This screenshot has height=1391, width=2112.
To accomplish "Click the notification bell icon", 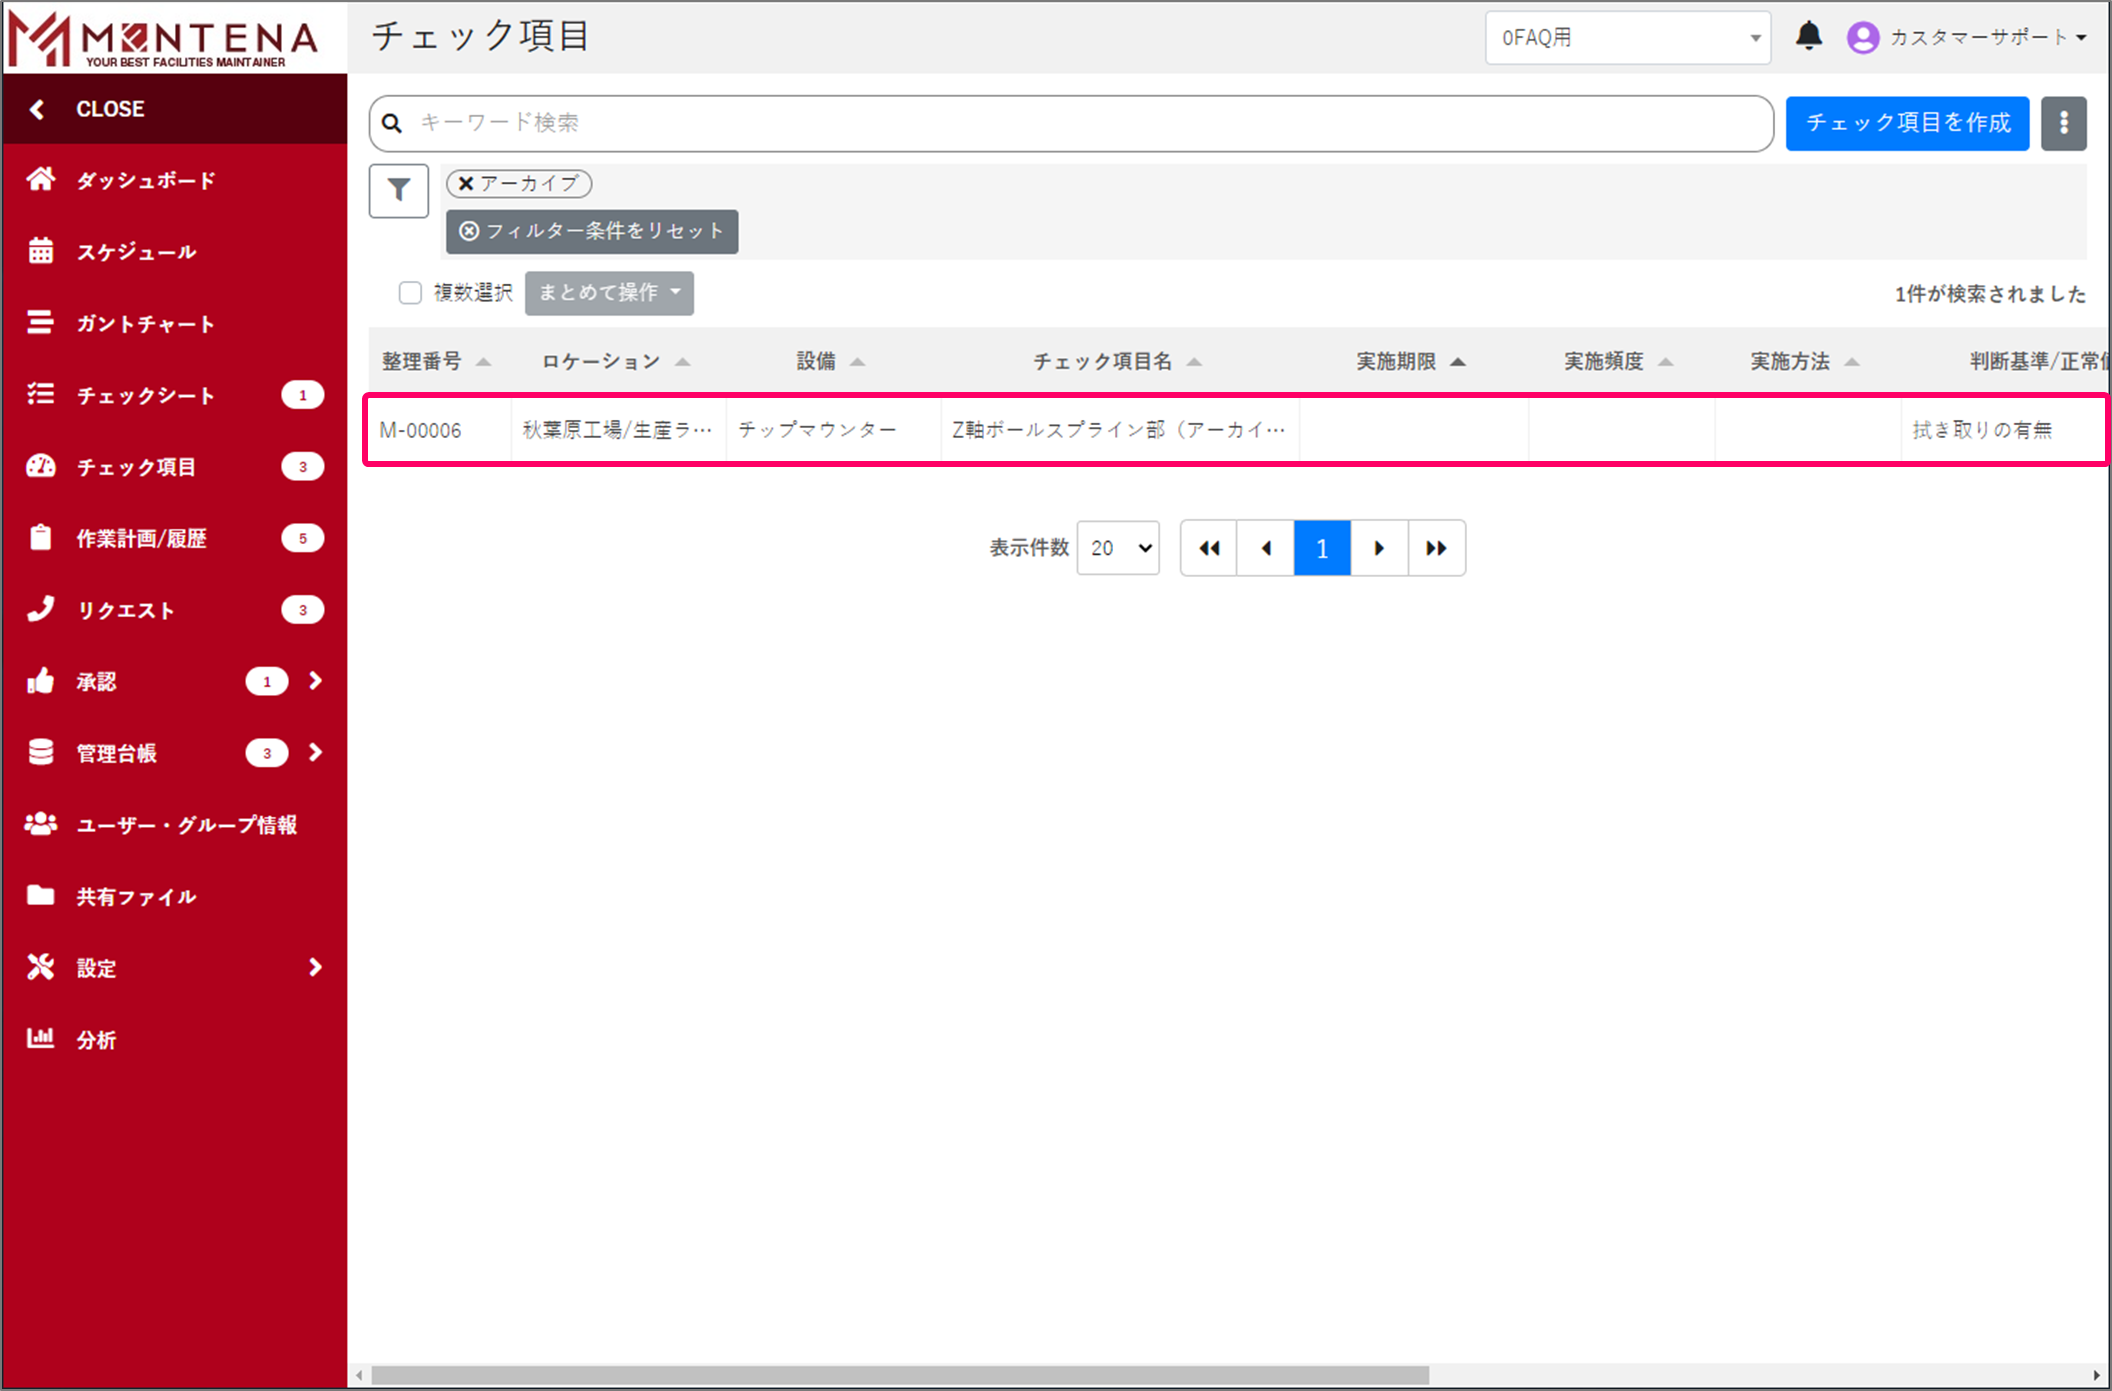I will point(1808,37).
